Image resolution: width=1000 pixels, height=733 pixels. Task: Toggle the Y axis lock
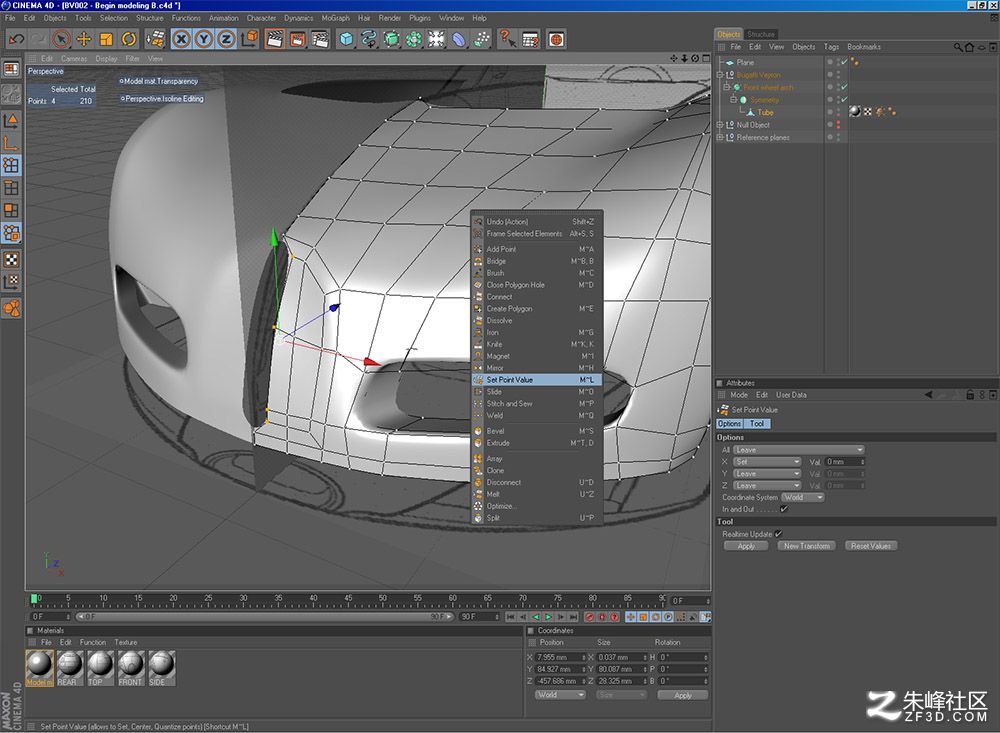[203, 40]
